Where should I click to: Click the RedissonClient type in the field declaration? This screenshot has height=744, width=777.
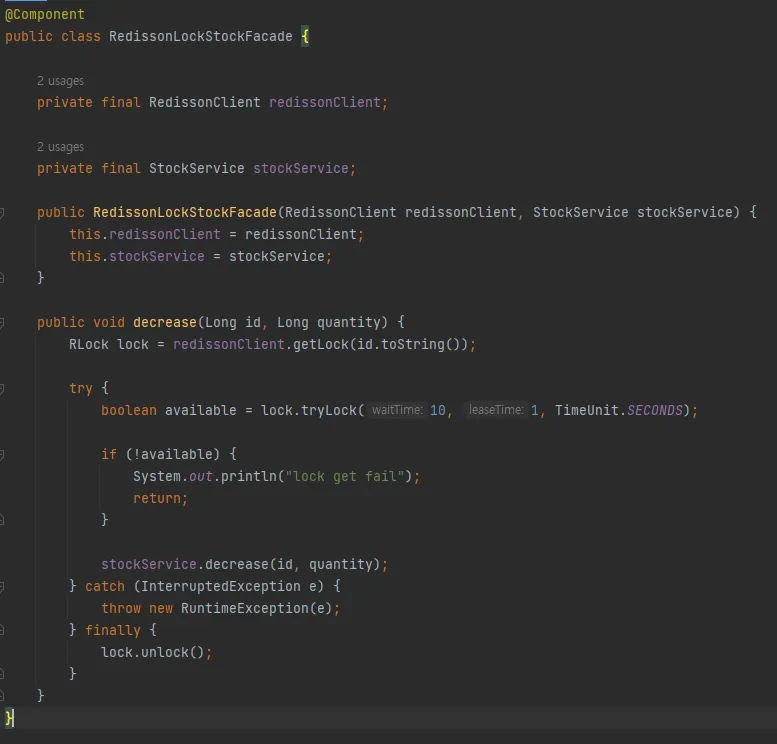coord(205,102)
